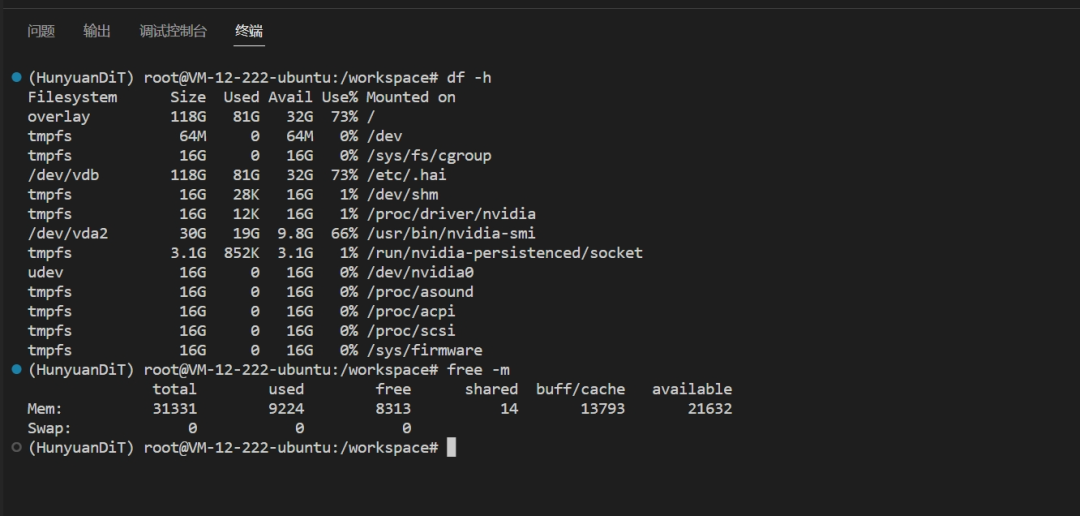This screenshot has height=516, width=1080.
Task: Click the '852K' used value
Action: coord(241,253)
